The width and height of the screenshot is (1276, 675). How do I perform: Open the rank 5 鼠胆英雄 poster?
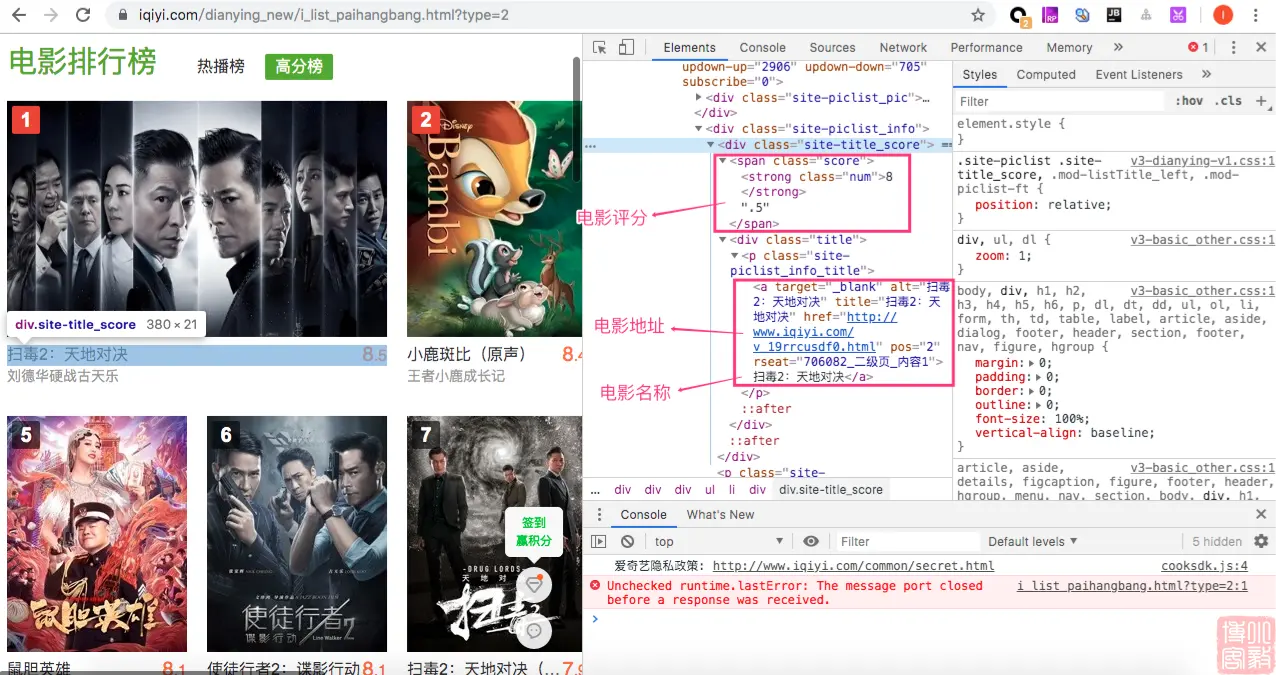[97, 534]
